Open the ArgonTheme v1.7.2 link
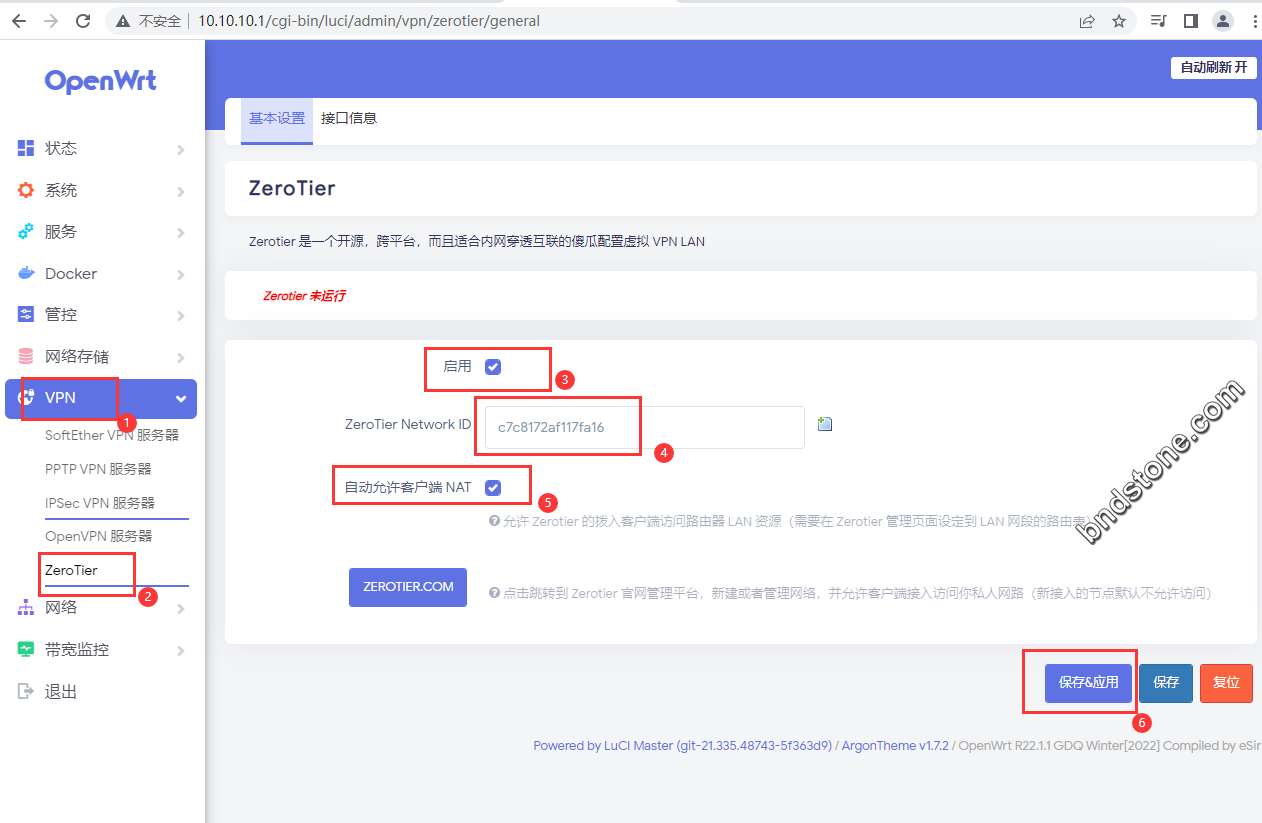The image size is (1262, 823). tap(896, 745)
